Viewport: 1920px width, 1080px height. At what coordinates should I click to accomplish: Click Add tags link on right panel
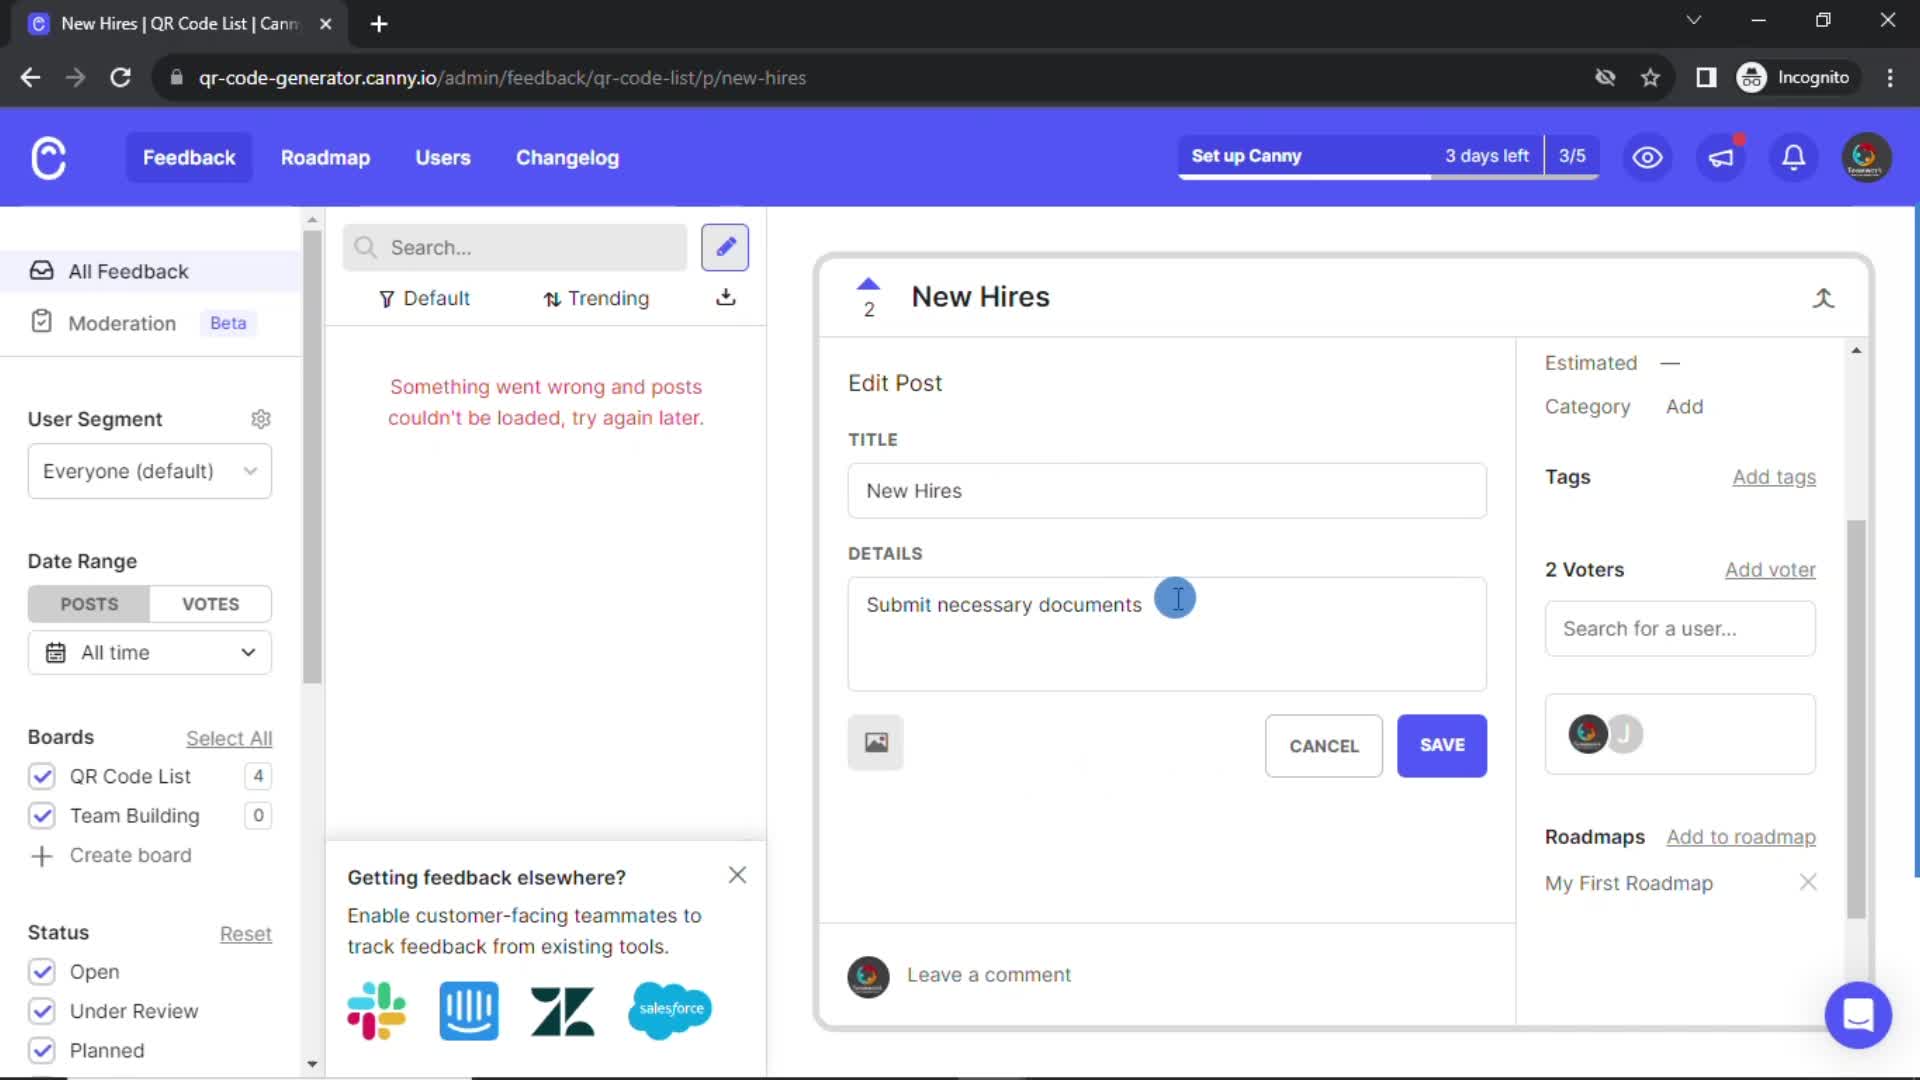coord(1774,476)
